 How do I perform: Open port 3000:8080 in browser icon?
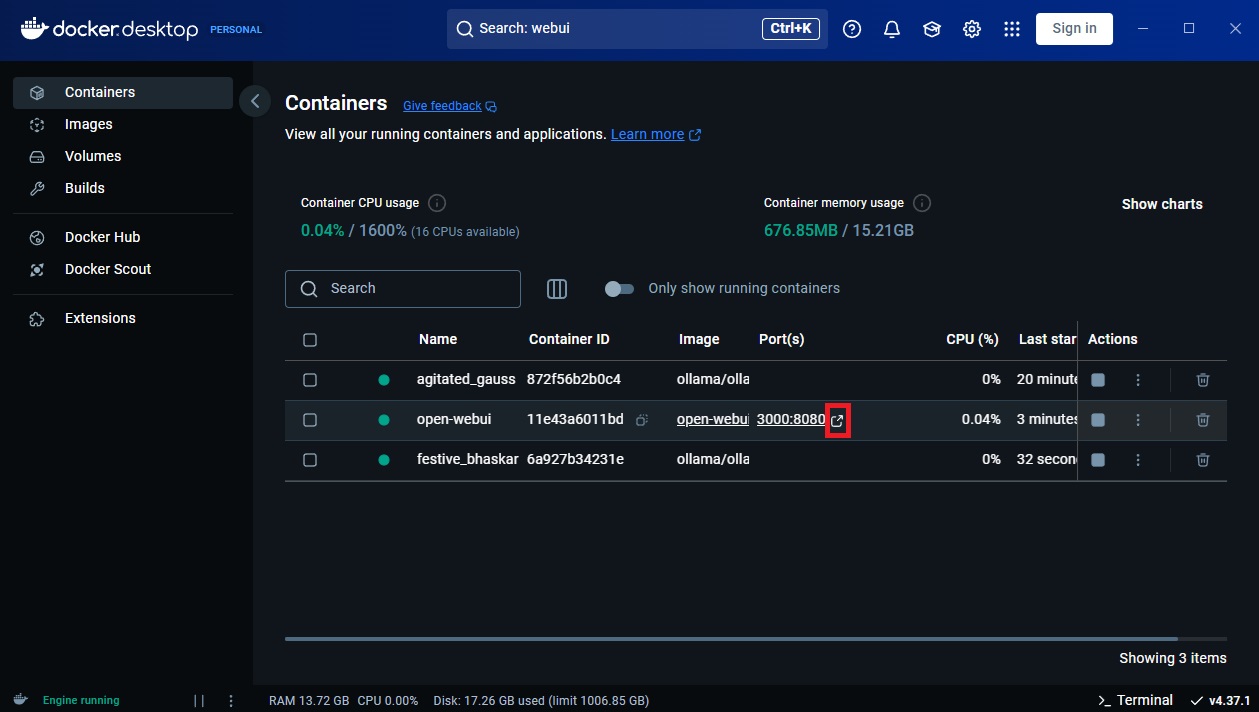pos(838,420)
